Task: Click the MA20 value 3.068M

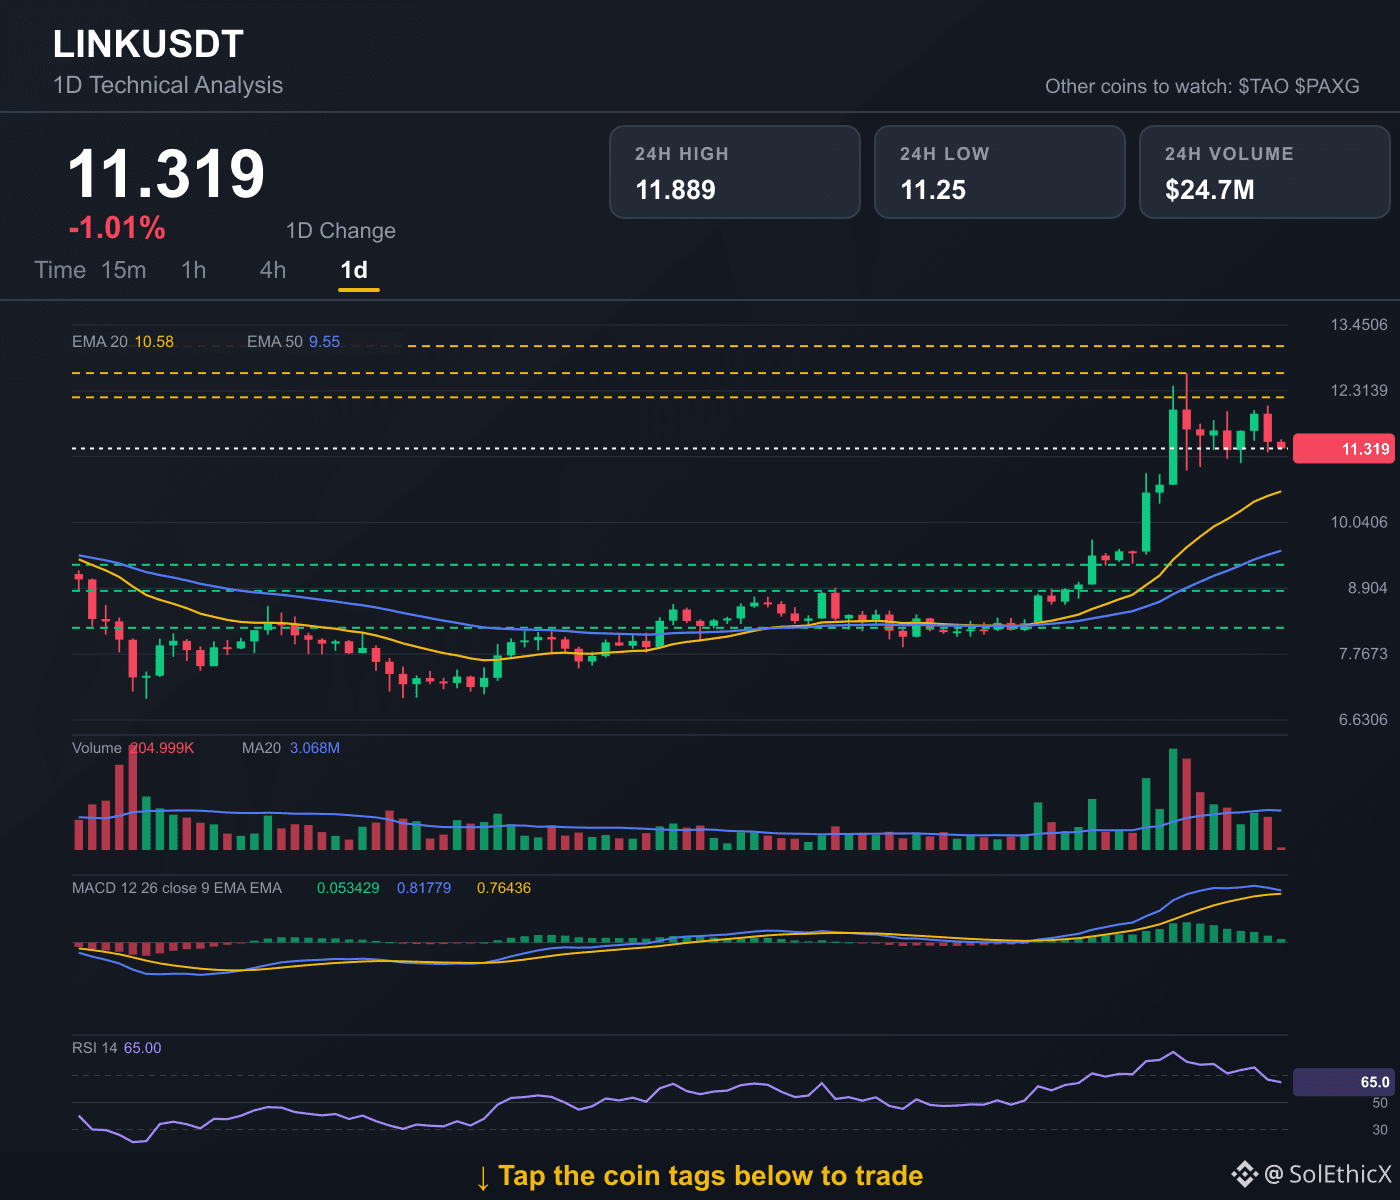Action: (x=315, y=748)
